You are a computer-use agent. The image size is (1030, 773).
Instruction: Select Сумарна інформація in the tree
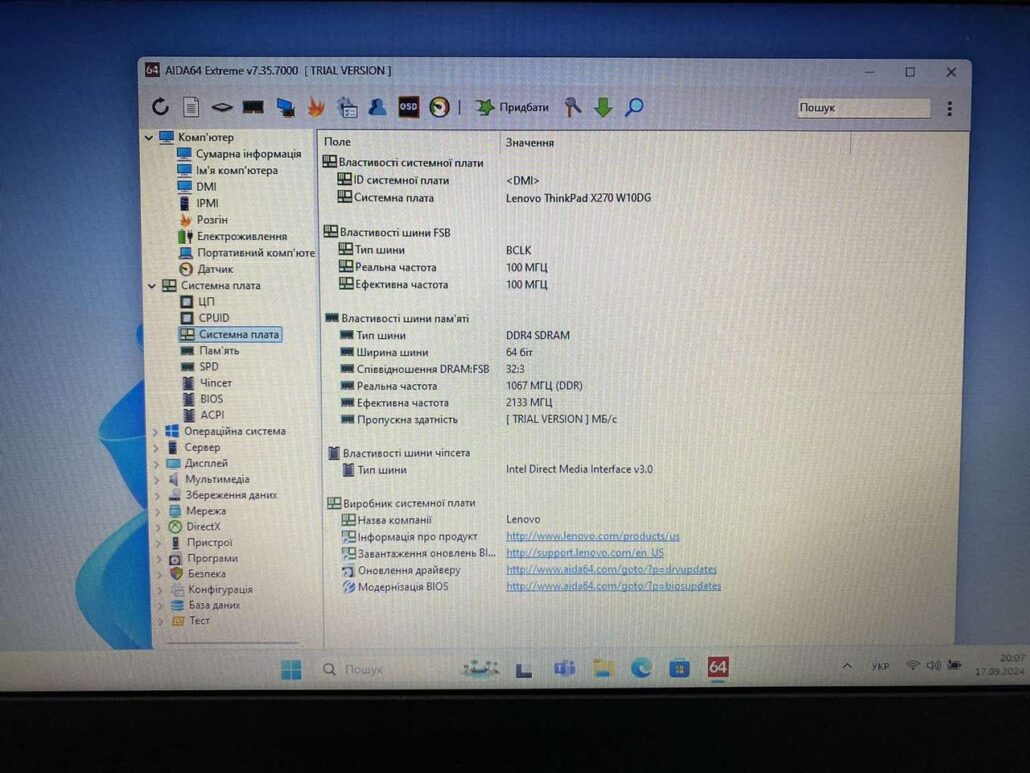(240, 154)
